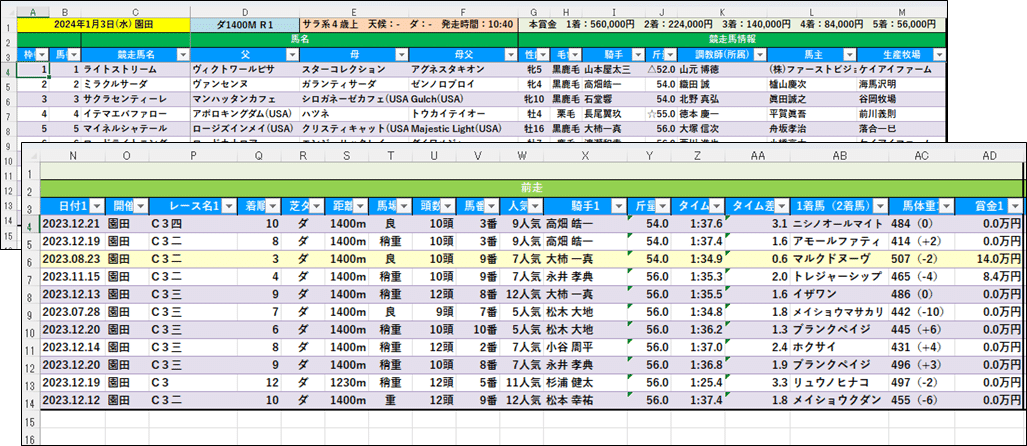This screenshot has width=1027, height=446.
Task: Select the トウカイテイオー cell
Action: pyautogui.click(x=463, y=113)
